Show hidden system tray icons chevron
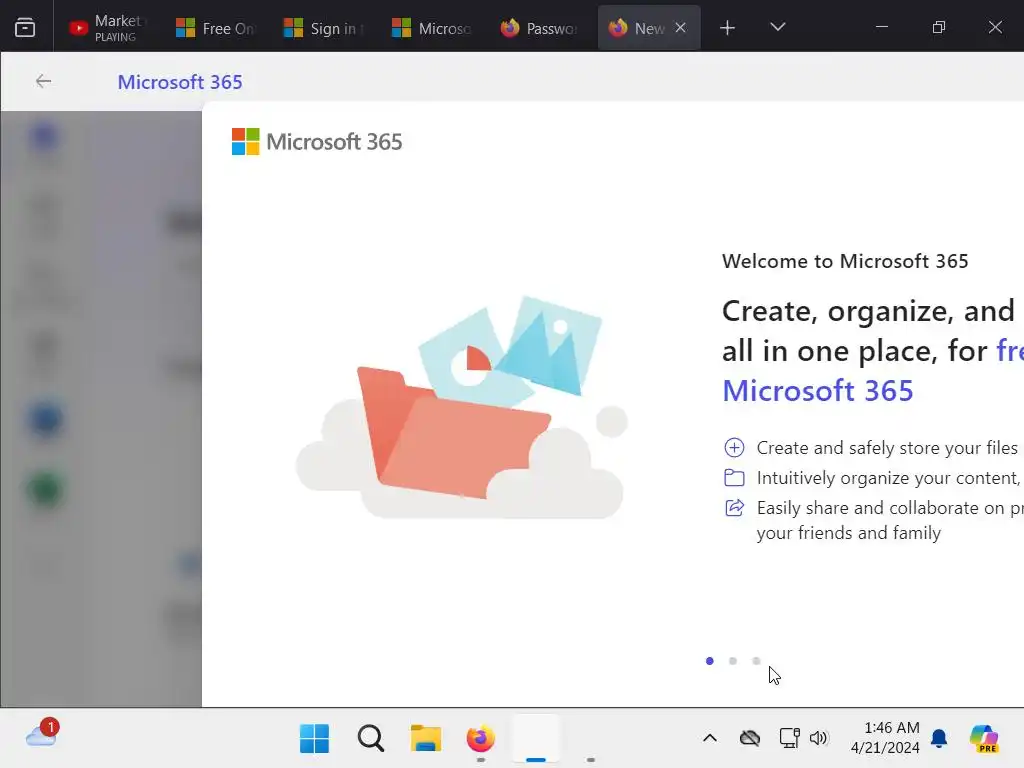This screenshot has height=768, width=1024. [710, 739]
